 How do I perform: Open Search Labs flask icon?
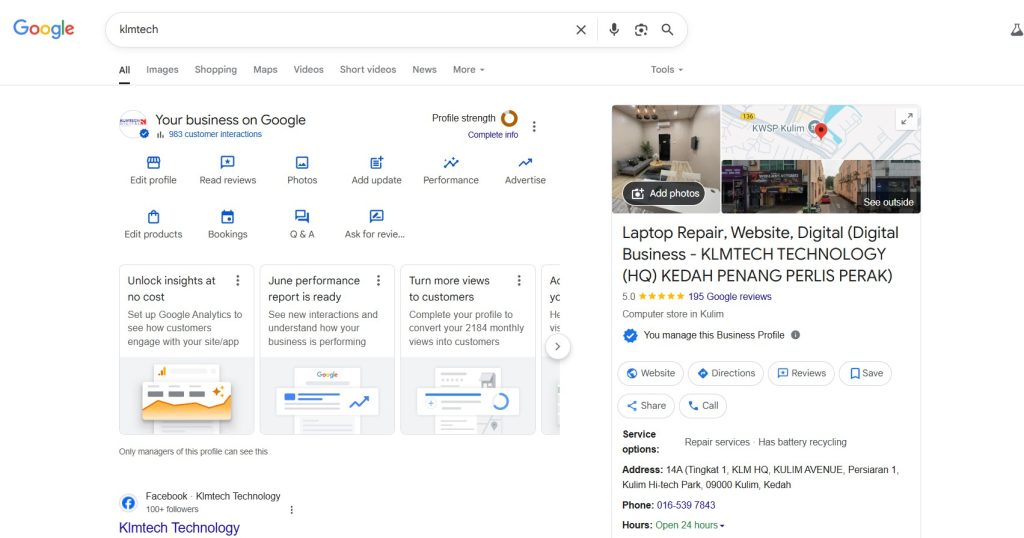point(1016,30)
